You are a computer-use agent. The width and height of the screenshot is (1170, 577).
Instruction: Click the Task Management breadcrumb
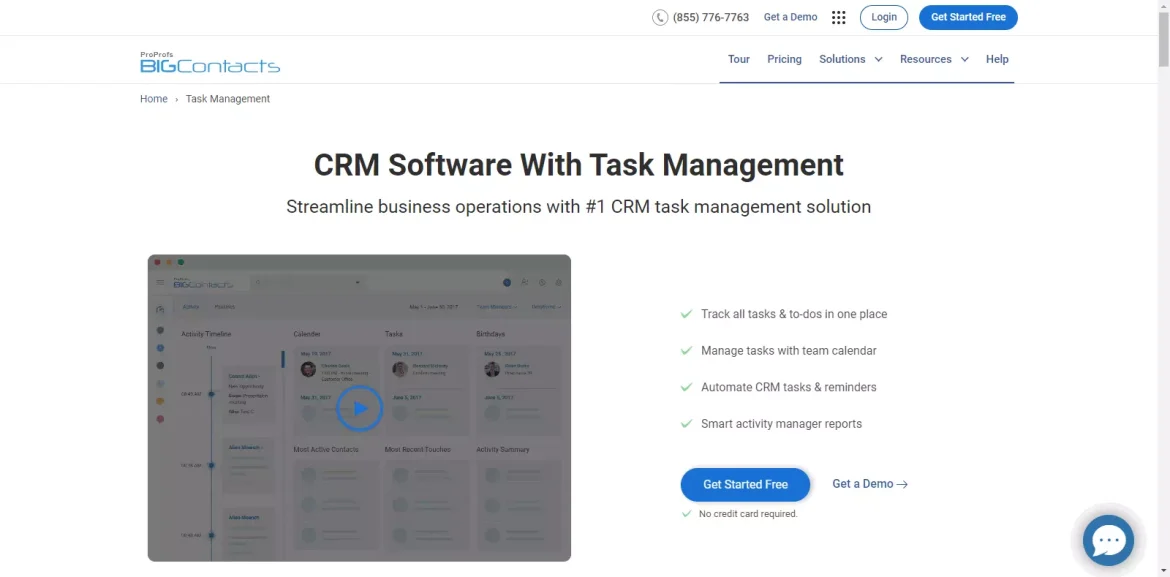[x=228, y=99]
